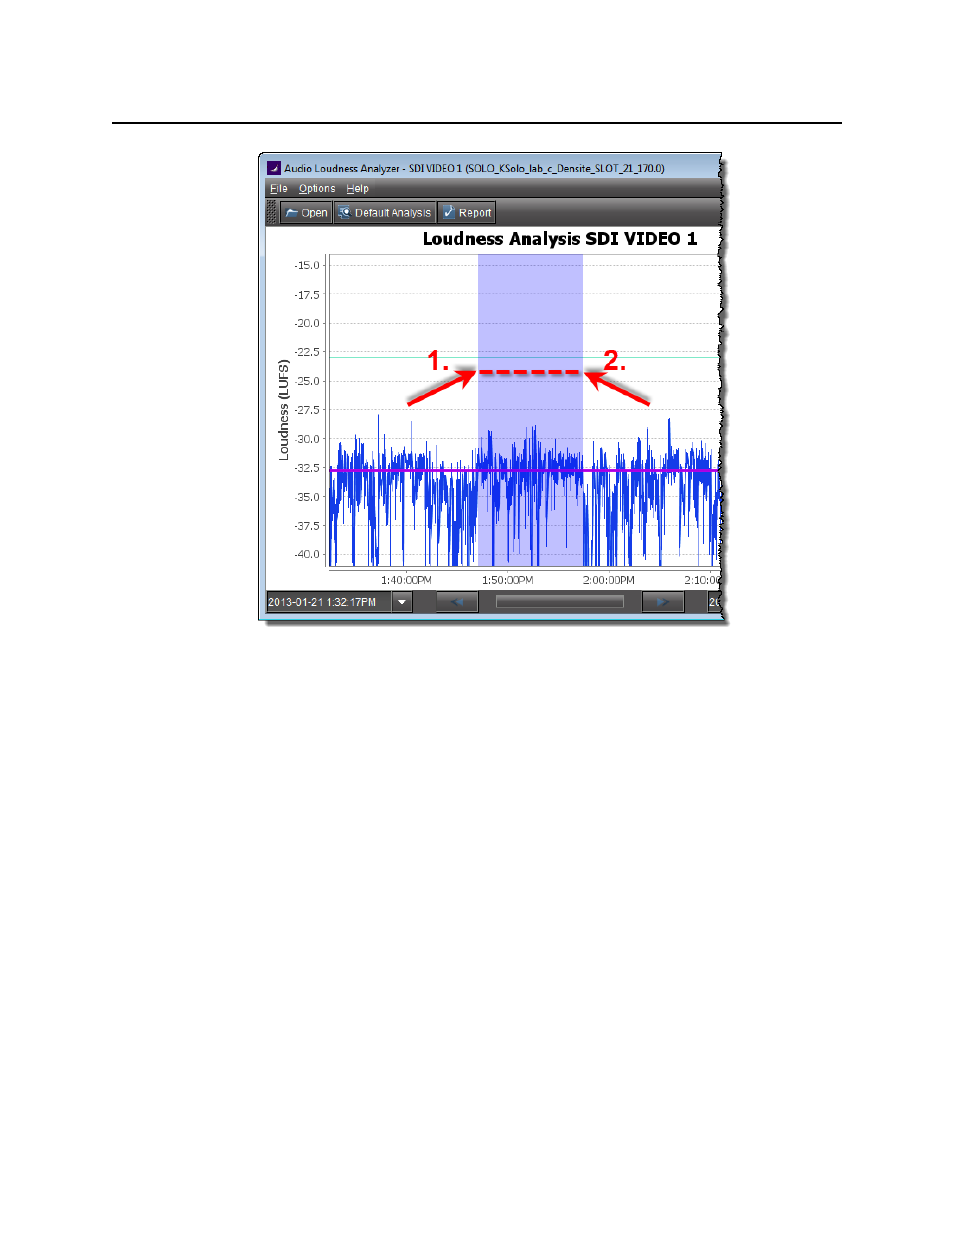Screen dimensions: 954x1235
Task: Open the Options menu
Action: coord(317,188)
